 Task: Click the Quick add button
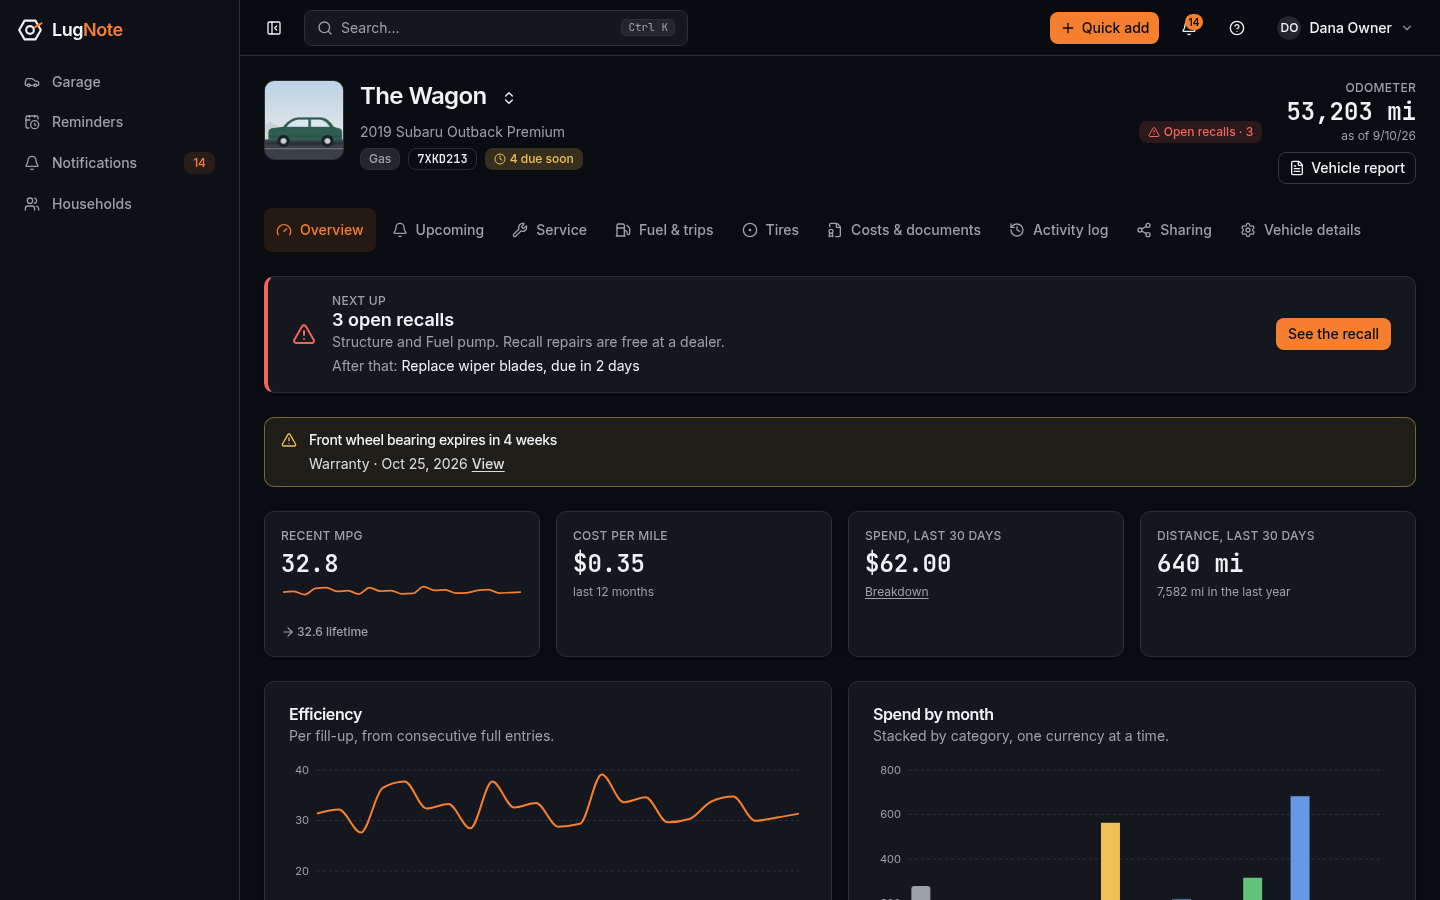[x=1104, y=28]
